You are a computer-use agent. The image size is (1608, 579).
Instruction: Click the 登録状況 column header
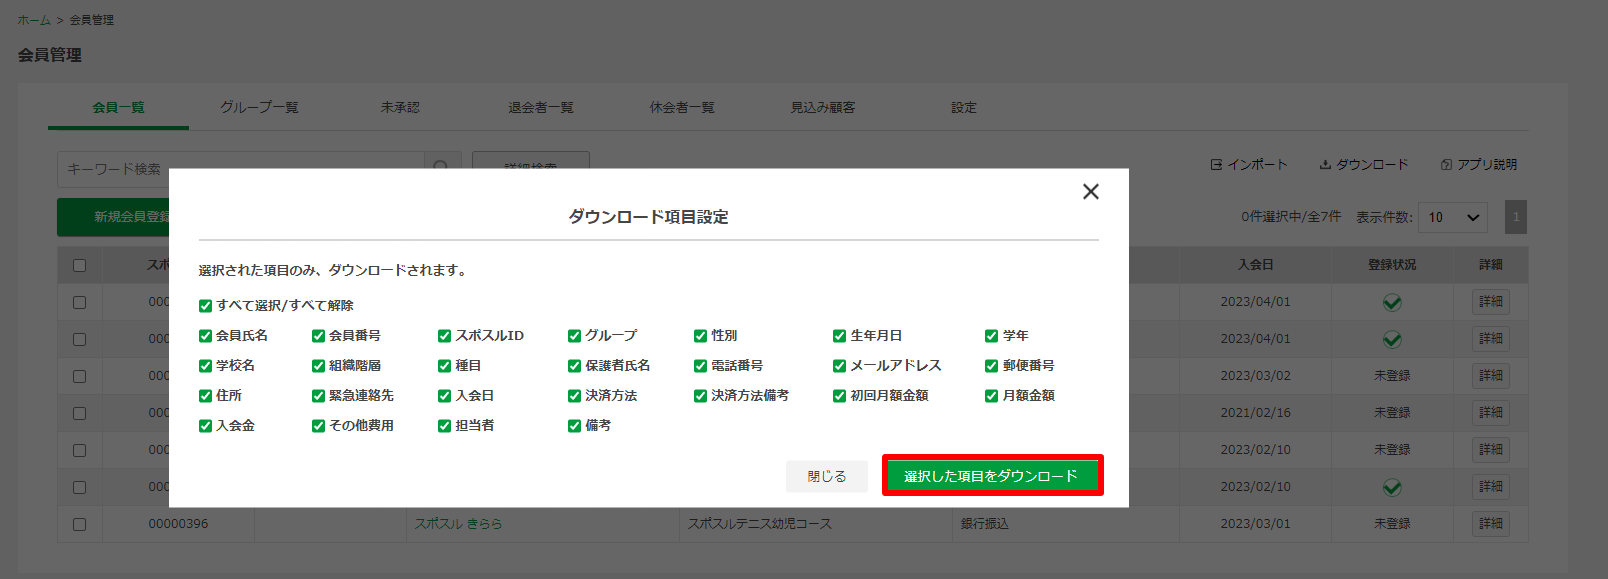[1392, 265]
